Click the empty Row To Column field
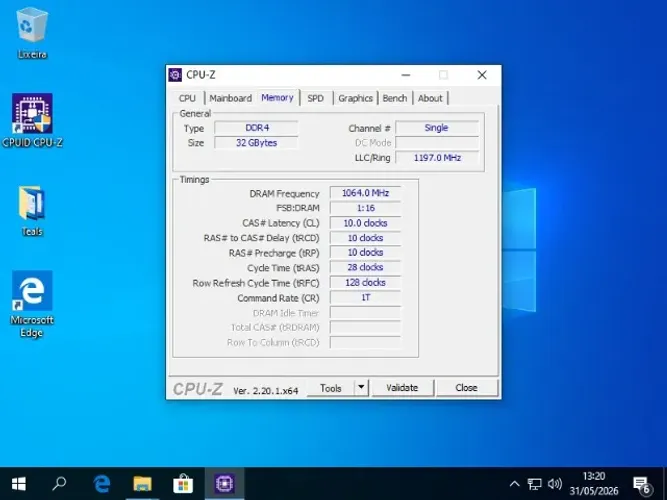Screen dimensions: 667x500 pos(365,343)
